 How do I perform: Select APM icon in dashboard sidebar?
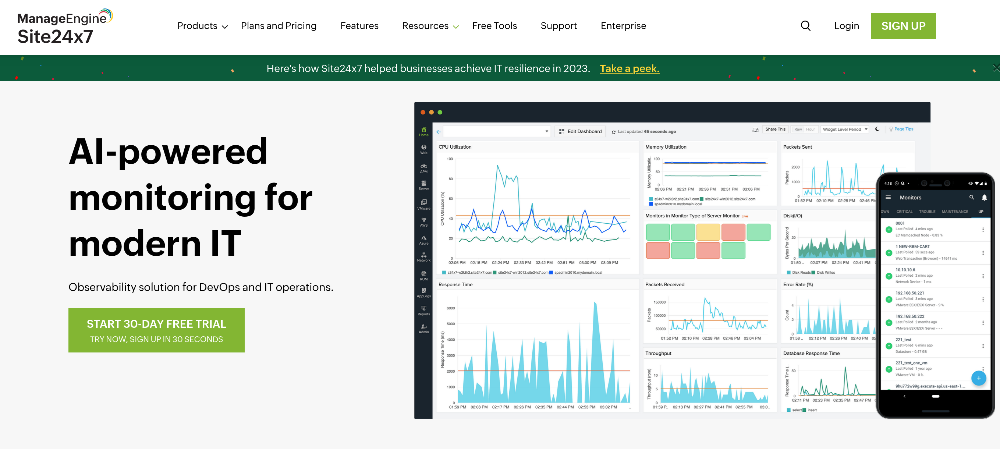click(x=423, y=167)
